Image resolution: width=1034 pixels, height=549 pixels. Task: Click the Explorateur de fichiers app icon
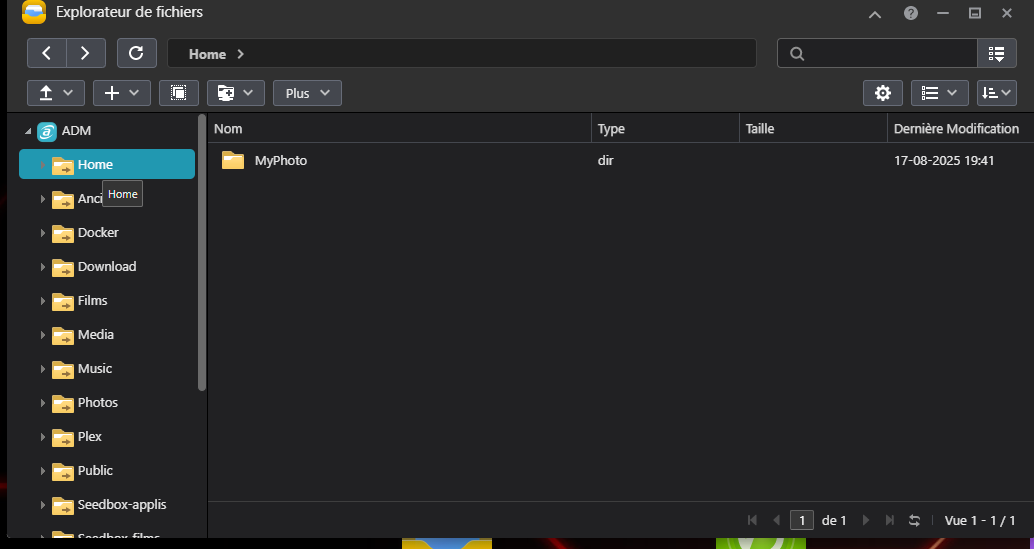(34, 12)
